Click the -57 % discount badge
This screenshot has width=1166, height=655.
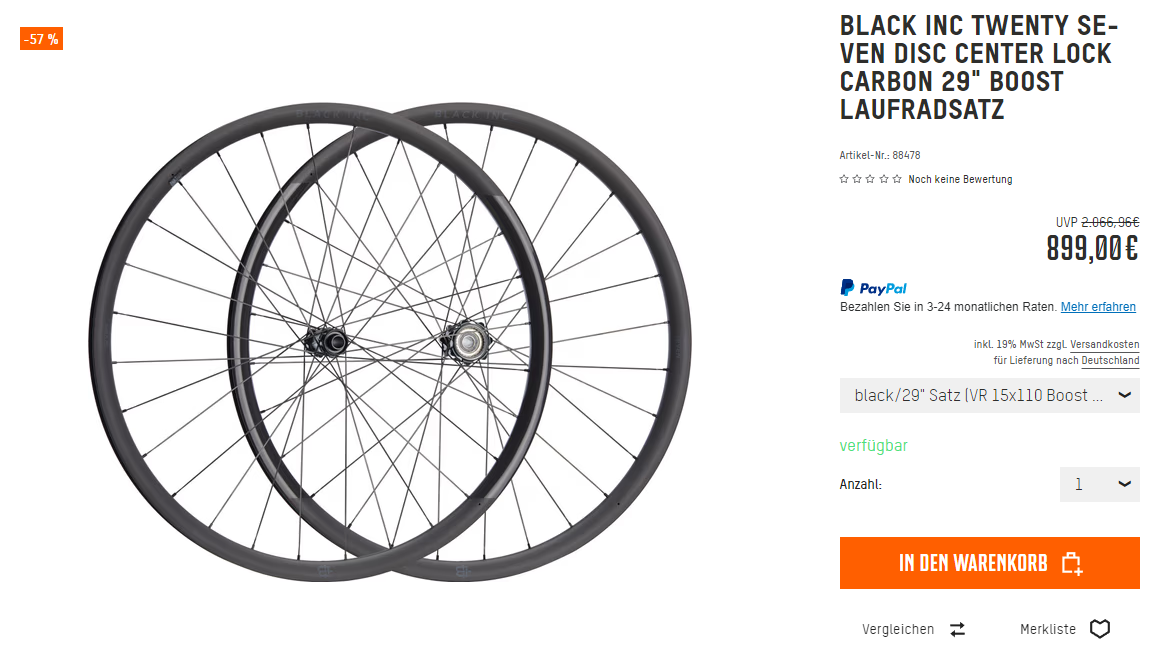click(41, 39)
